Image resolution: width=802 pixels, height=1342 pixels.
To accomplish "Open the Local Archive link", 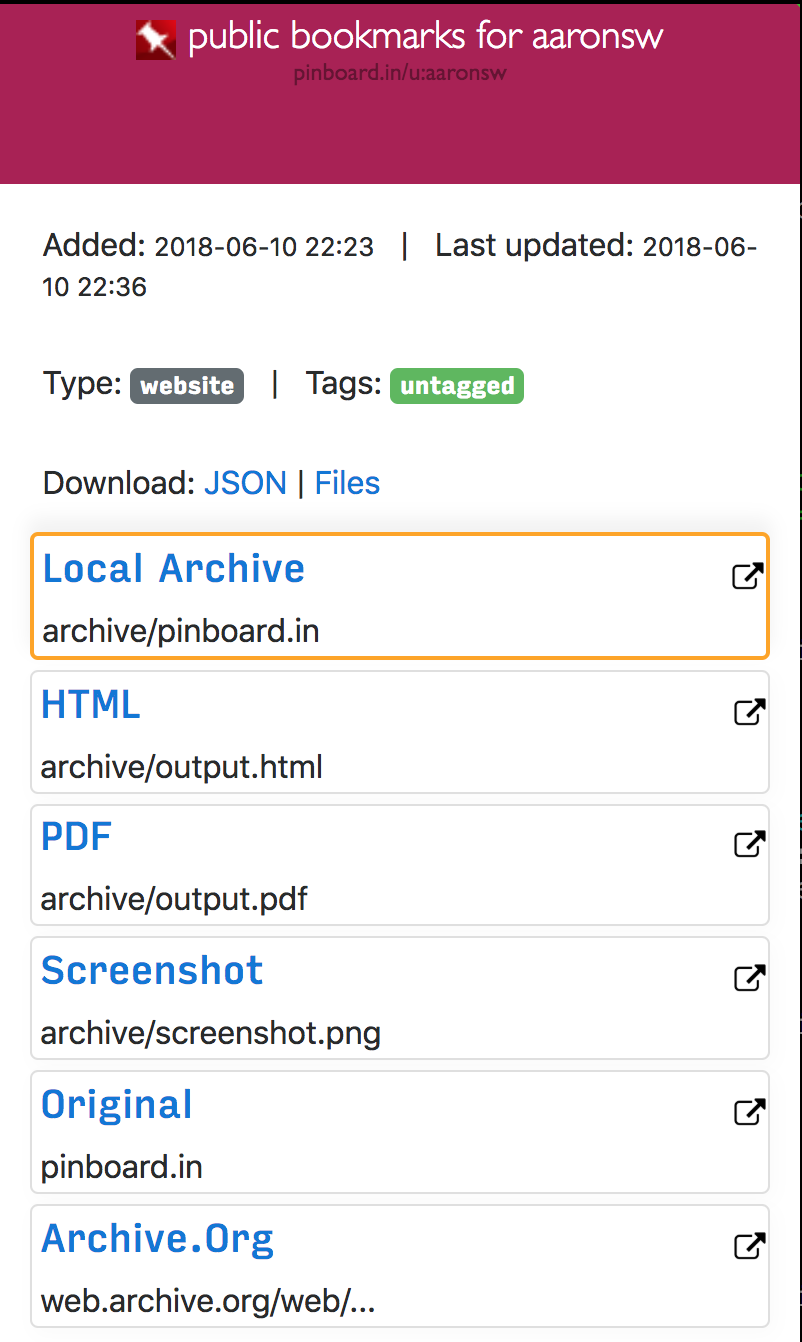I will 174,568.
